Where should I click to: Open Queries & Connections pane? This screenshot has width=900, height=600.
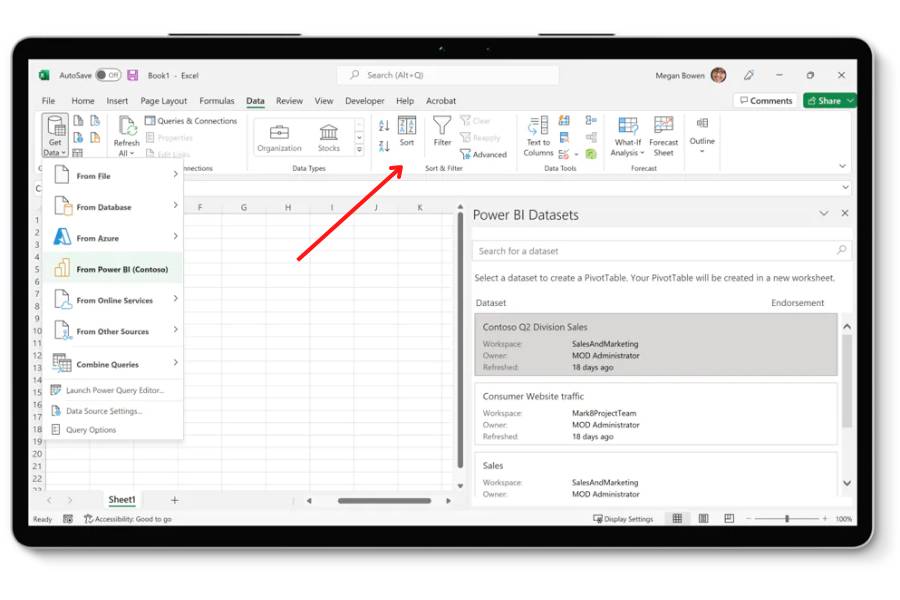tap(191, 121)
